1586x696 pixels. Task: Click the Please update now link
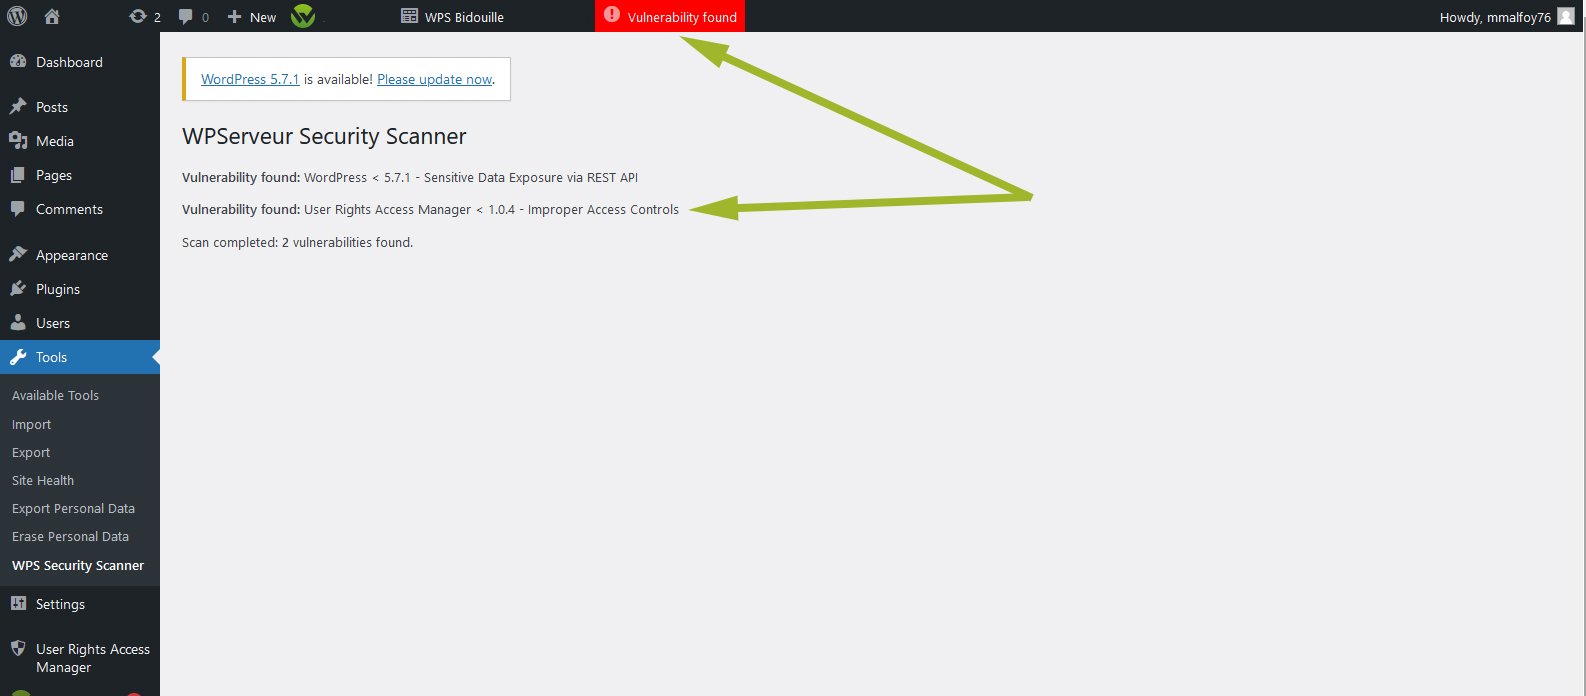(x=434, y=79)
